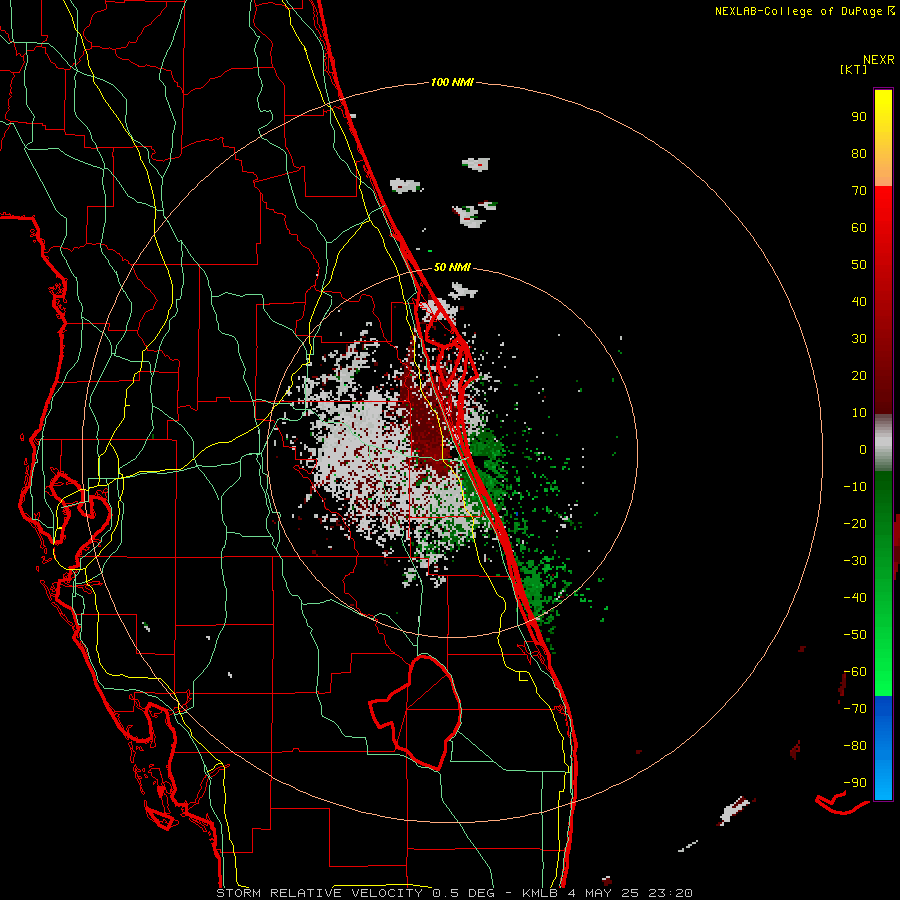
Task: Click the 20 value on velocity scale
Action: (859, 376)
